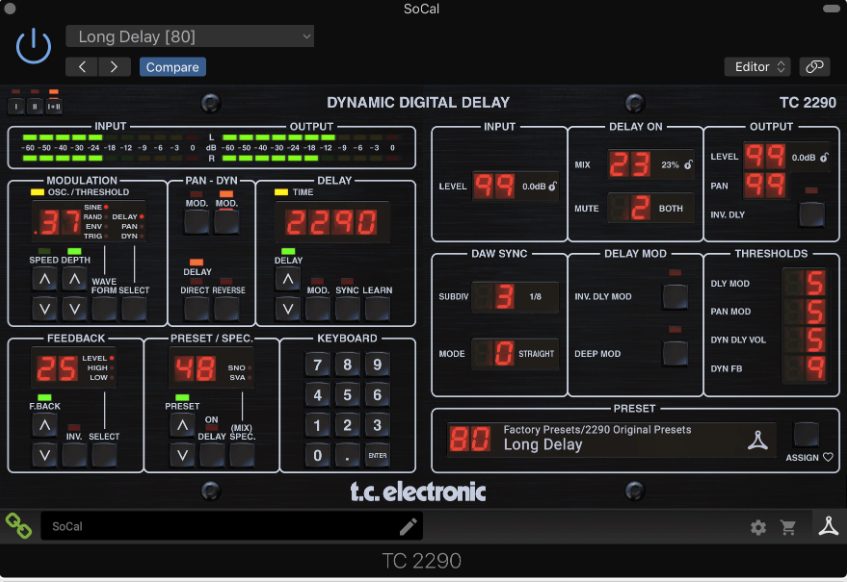Image resolution: width=847 pixels, height=582 pixels.
Task: Toggle the delay SYNC button
Action: (347, 309)
